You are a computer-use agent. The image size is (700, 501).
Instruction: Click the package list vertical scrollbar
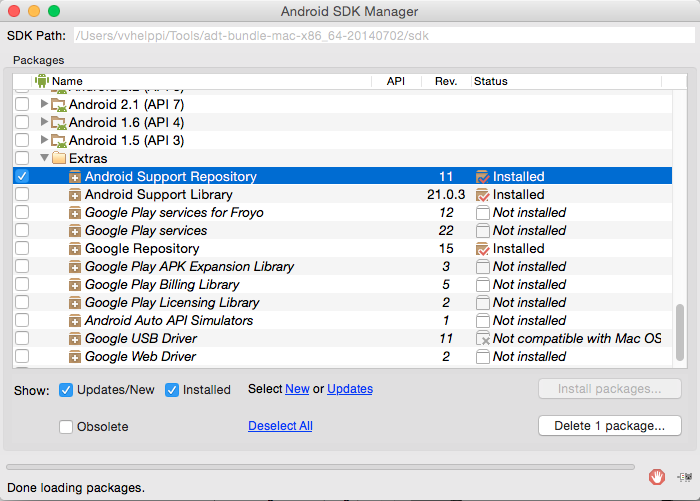(681, 330)
